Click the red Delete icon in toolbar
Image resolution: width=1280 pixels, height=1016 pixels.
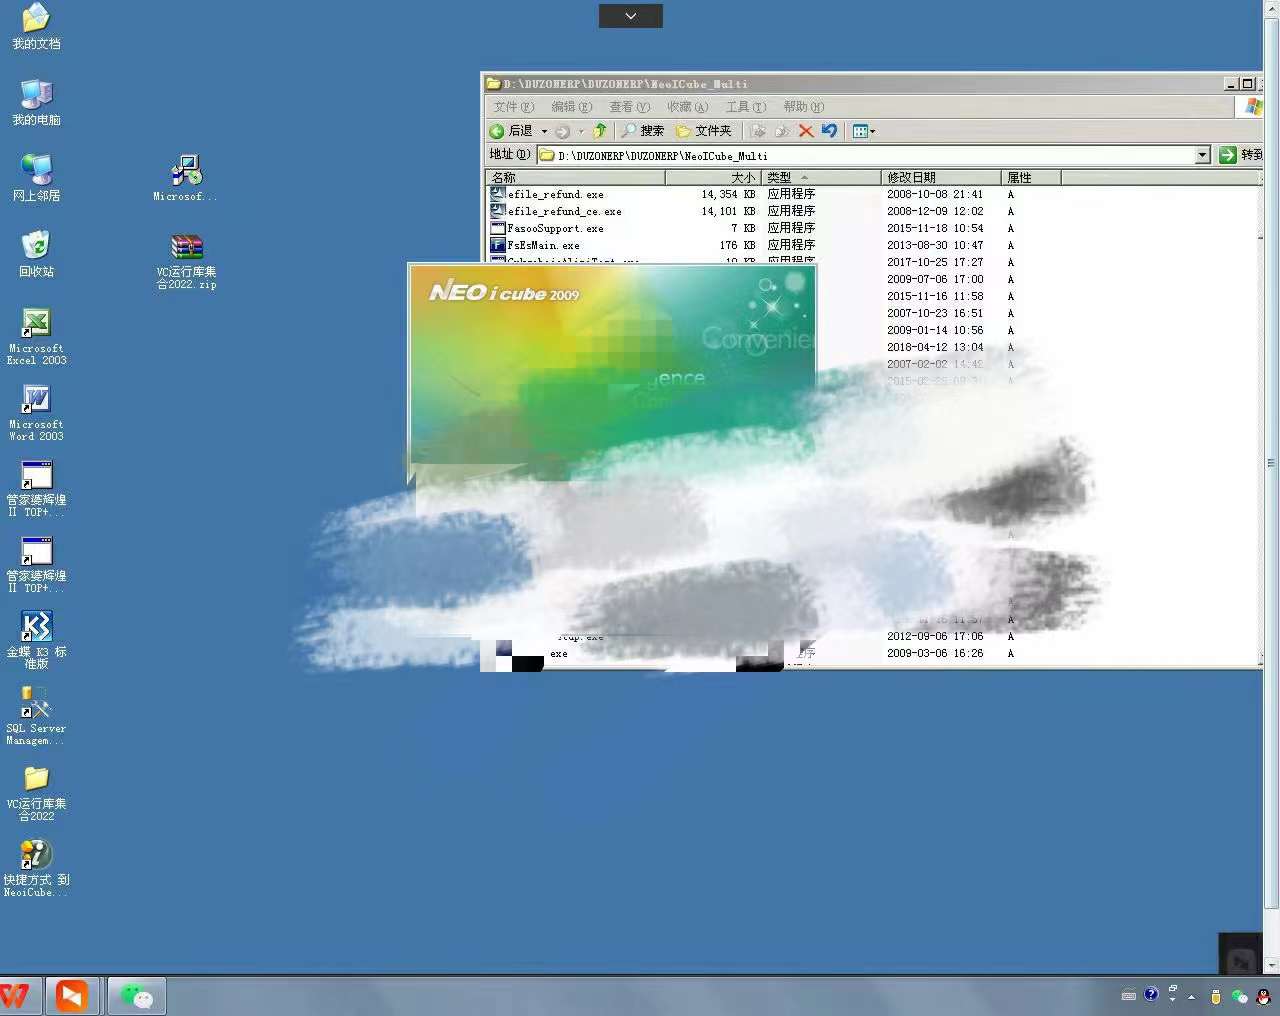point(806,131)
